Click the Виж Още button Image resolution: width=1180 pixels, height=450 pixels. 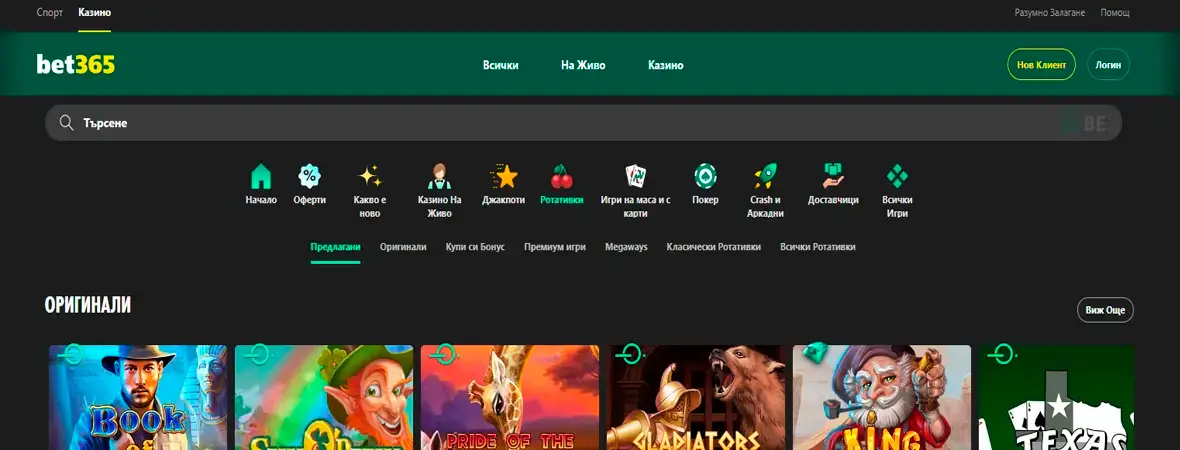[x=1105, y=310]
